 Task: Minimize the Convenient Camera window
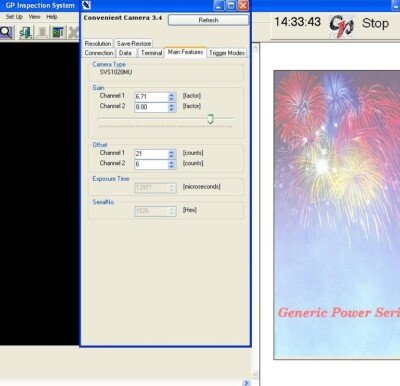click(219, 5)
